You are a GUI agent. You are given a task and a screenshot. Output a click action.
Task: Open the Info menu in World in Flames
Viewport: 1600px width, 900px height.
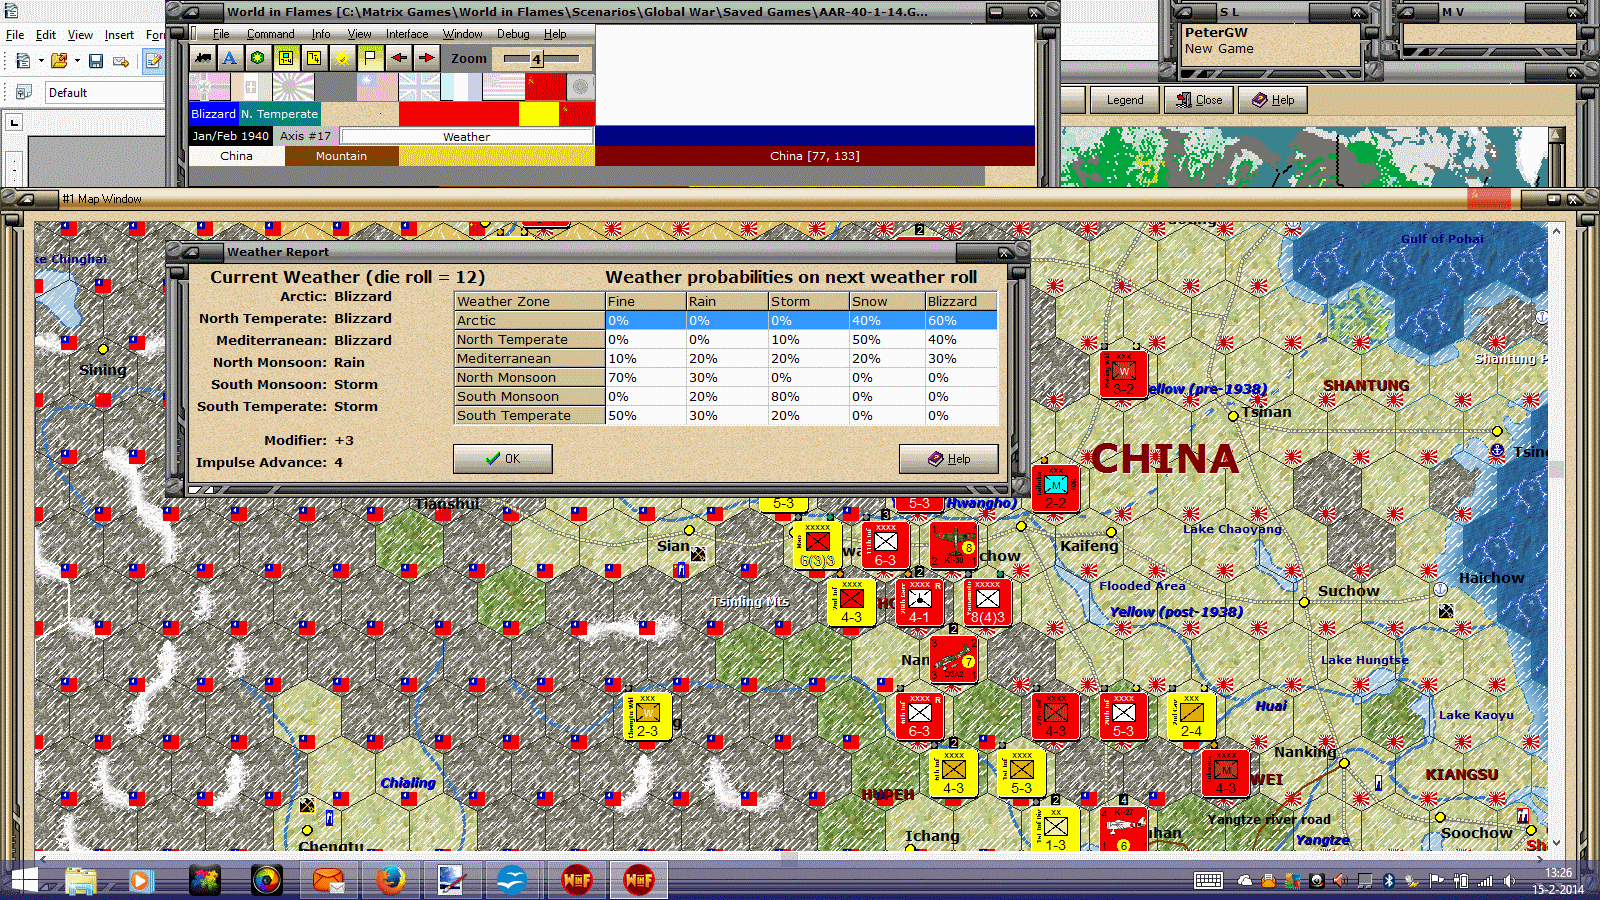tap(320, 34)
